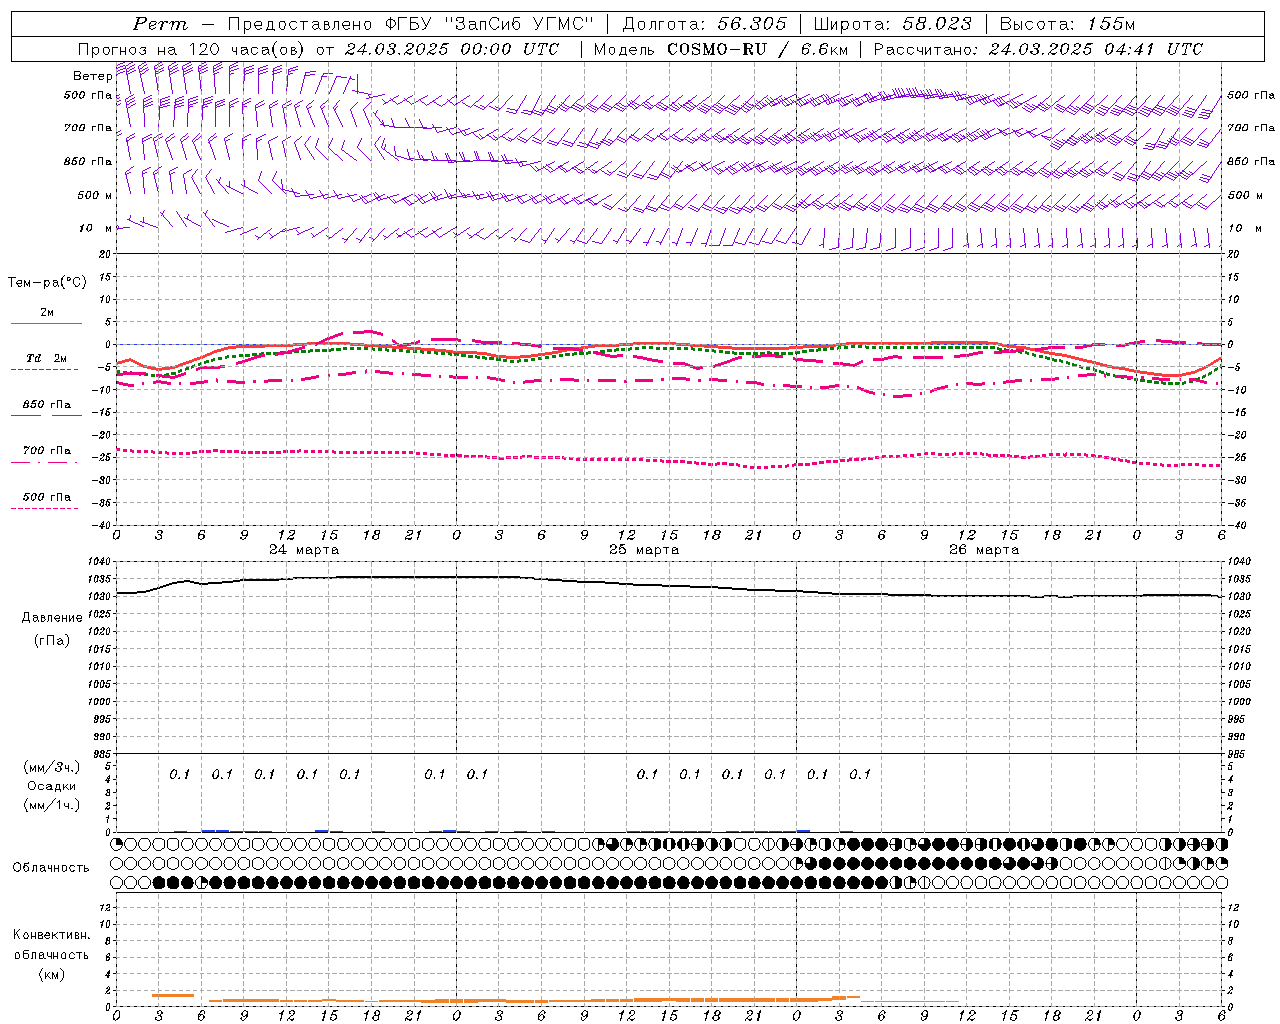This screenshot has width=1280, height=1024.
Task: Click the "Ветер" wind panel label
Action: [93, 76]
